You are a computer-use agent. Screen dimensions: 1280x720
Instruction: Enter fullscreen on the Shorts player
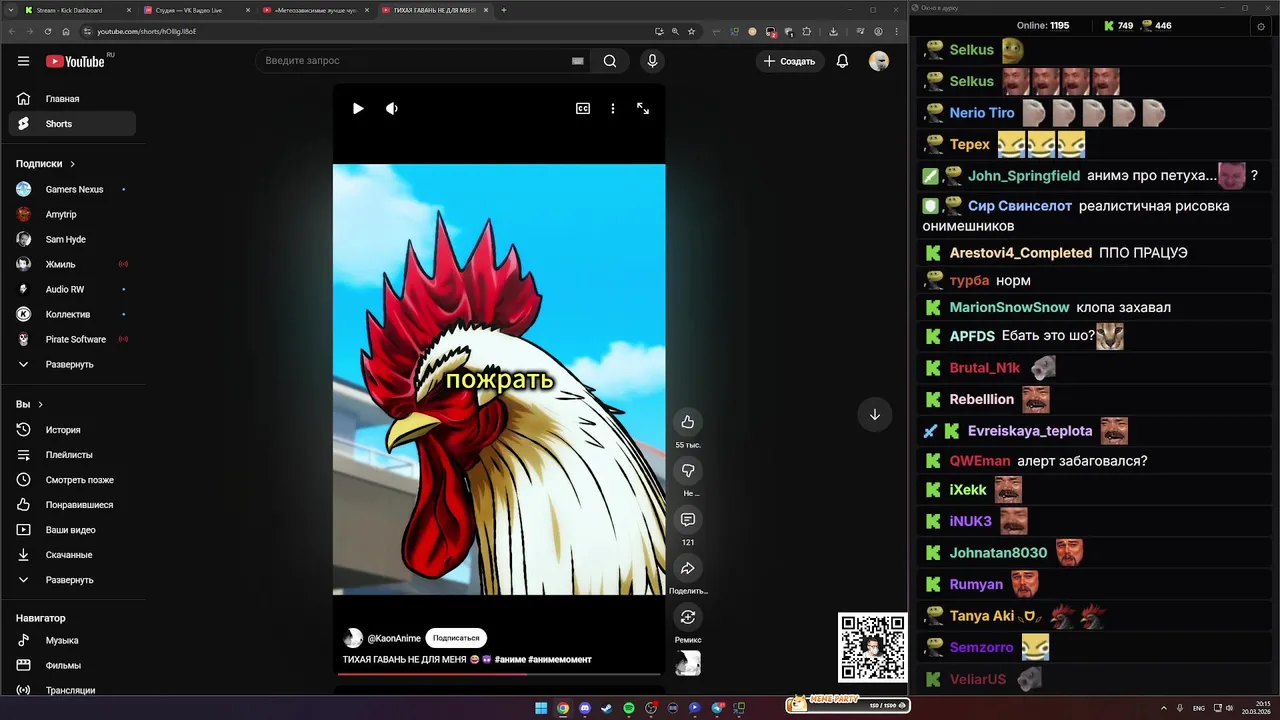tap(643, 108)
